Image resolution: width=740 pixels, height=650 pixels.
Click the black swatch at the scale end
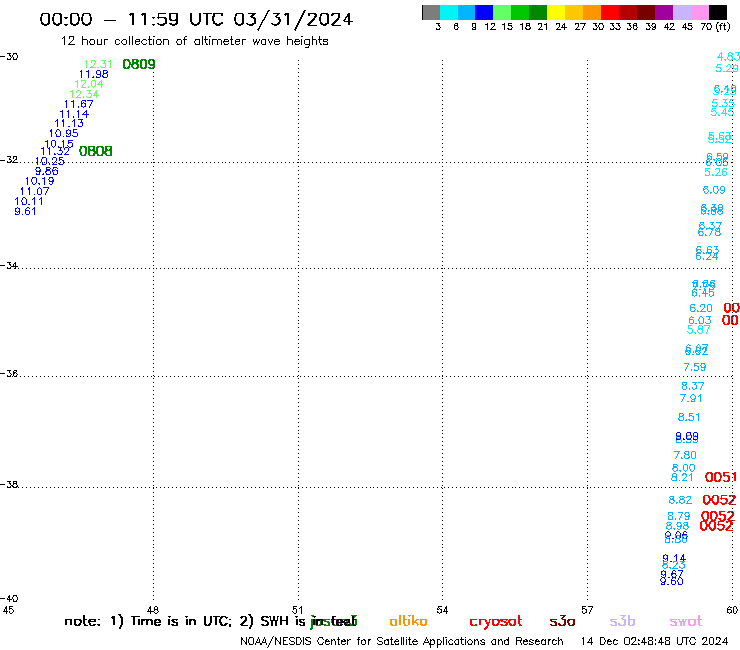click(718, 12)
